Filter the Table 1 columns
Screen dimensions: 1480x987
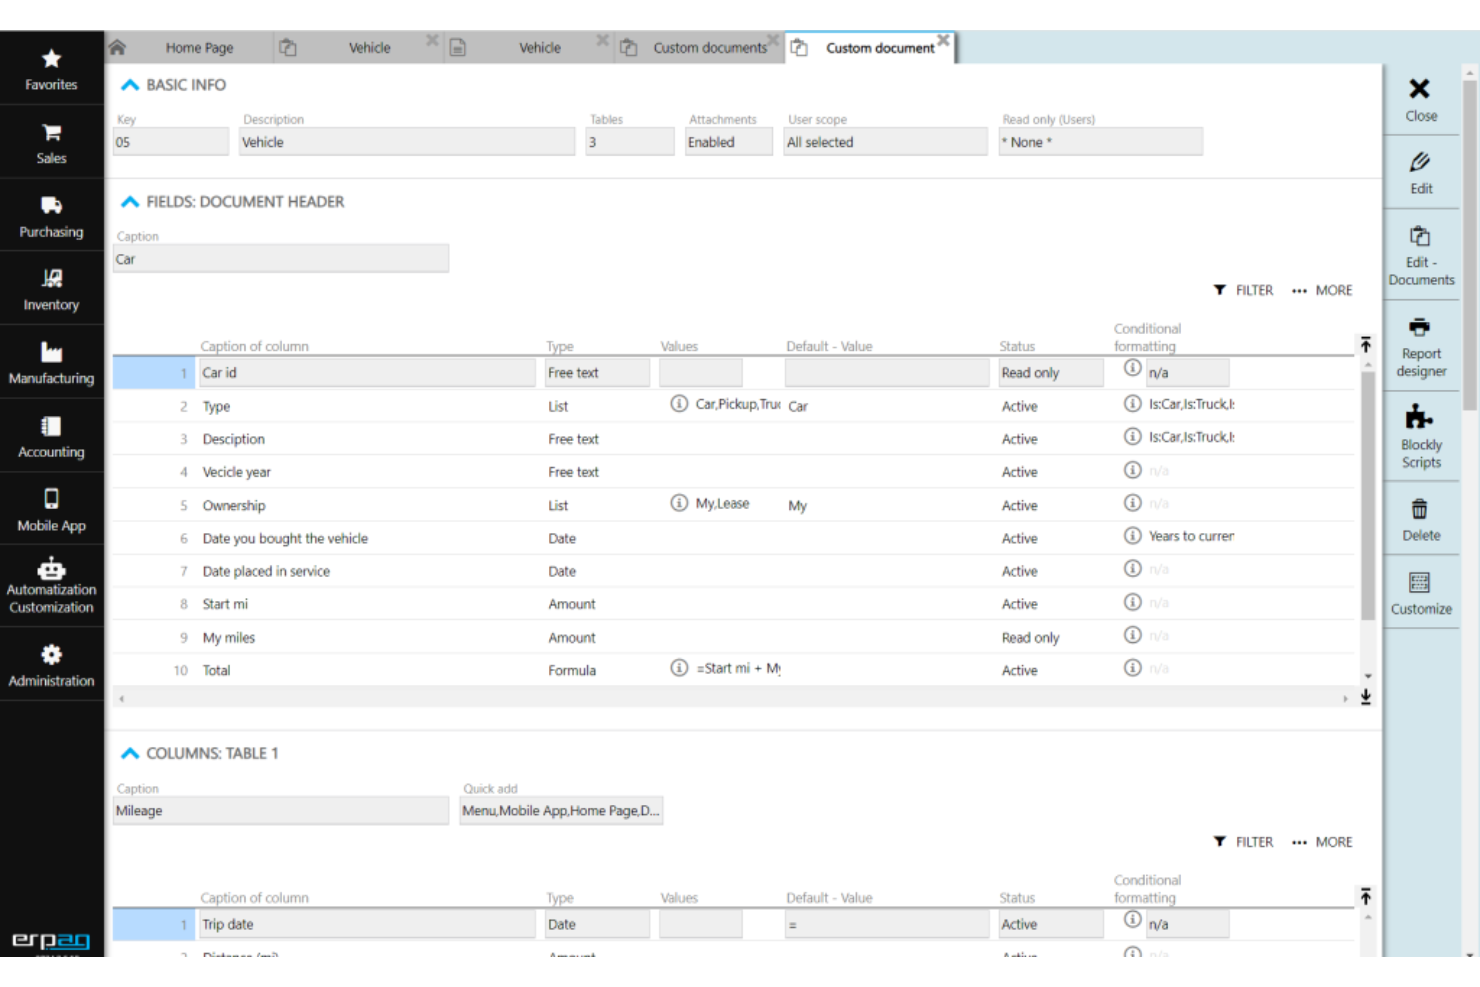(1243, 842)
